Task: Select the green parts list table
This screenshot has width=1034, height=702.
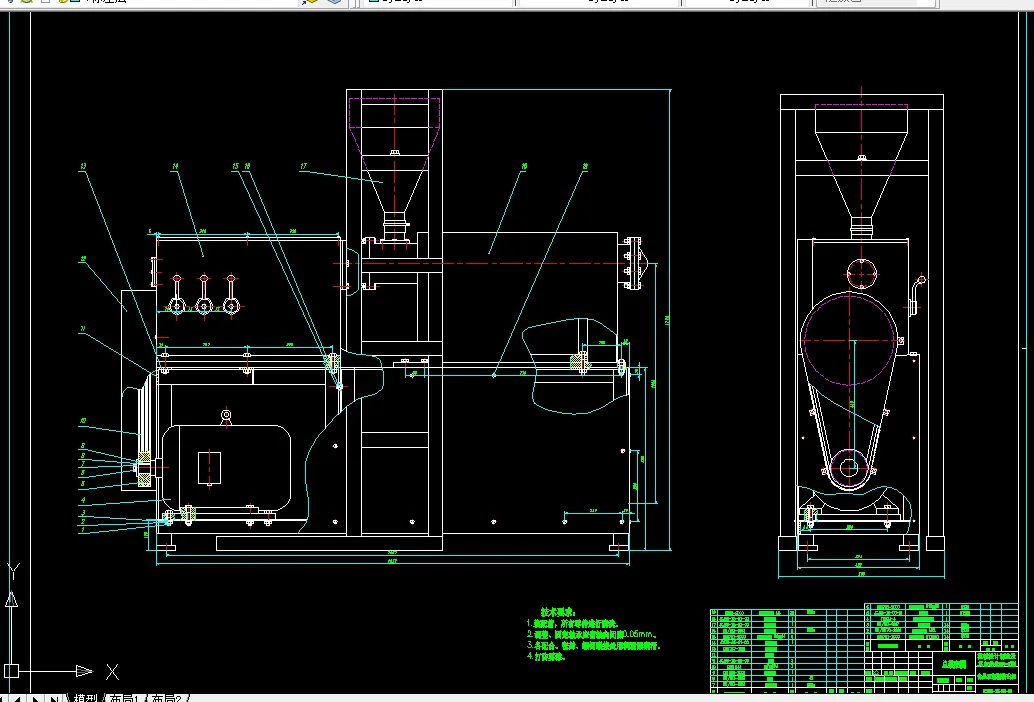Action: (x=864, y=647)
